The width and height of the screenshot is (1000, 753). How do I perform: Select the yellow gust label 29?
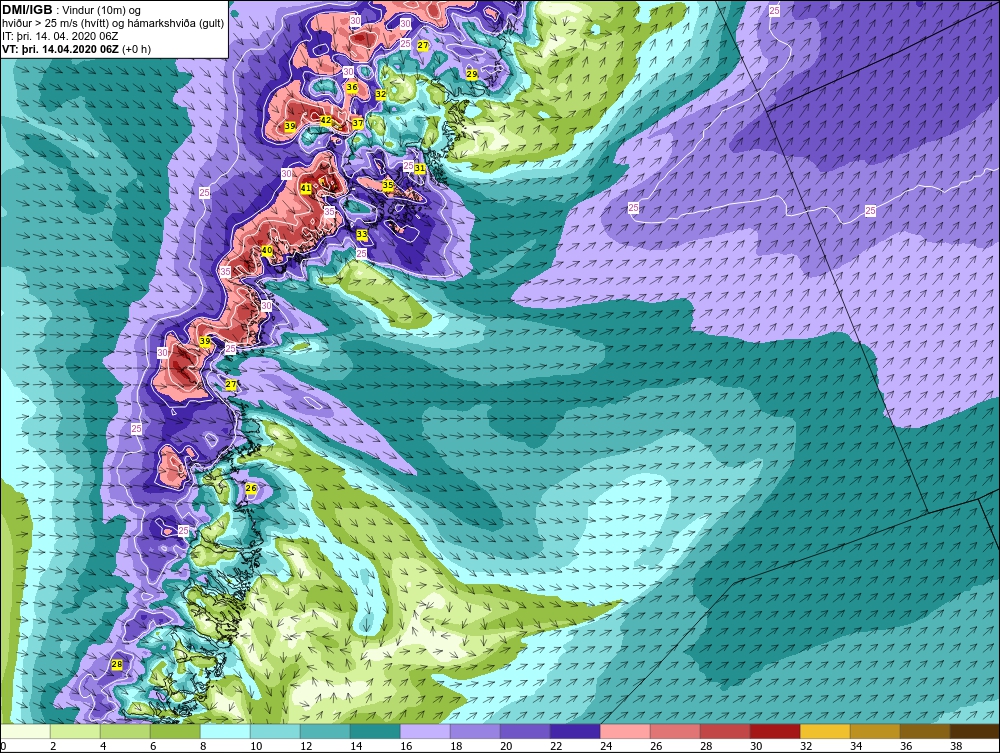click(x=471, y=74)
